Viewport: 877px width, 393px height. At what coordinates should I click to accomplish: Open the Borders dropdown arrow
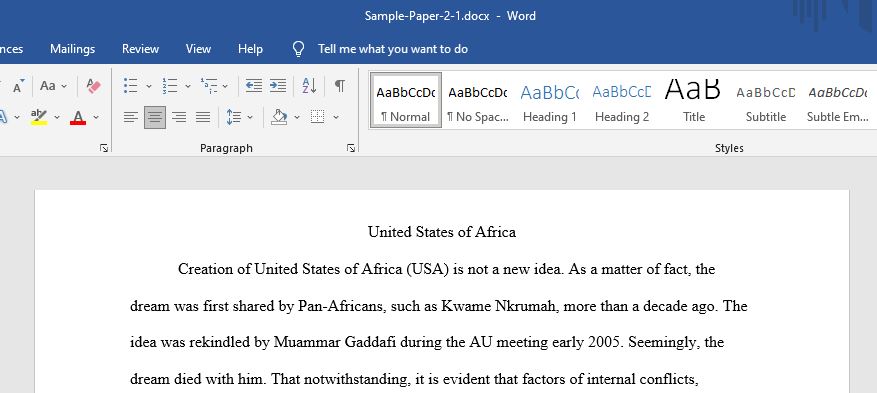click(x=336, y=117)
